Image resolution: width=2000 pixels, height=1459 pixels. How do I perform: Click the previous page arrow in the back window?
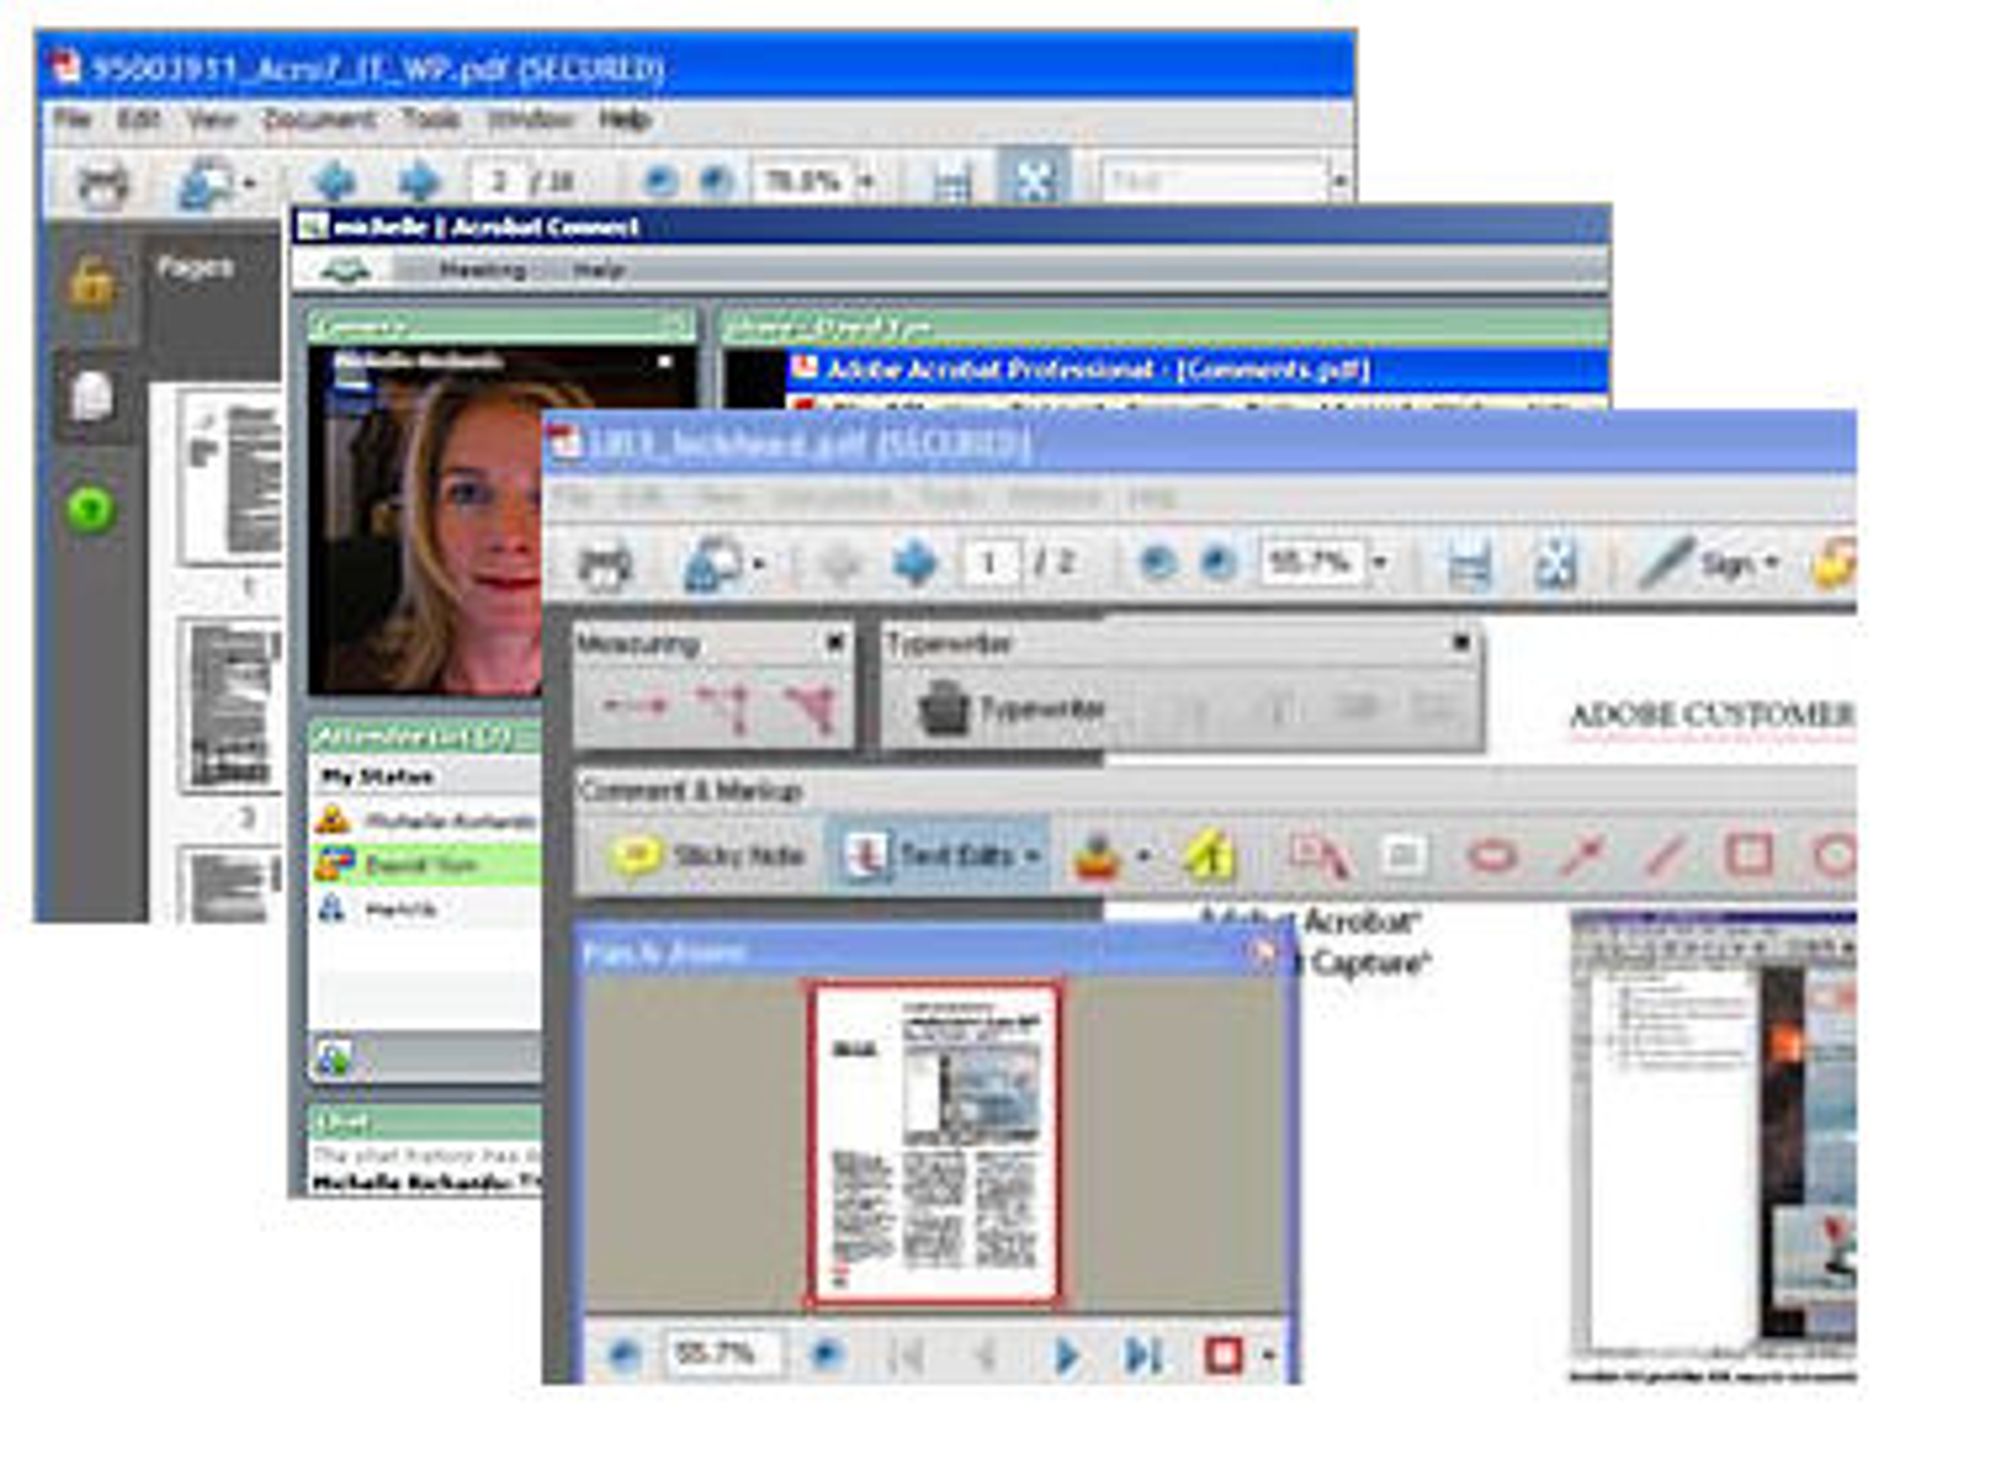(334, 182)
